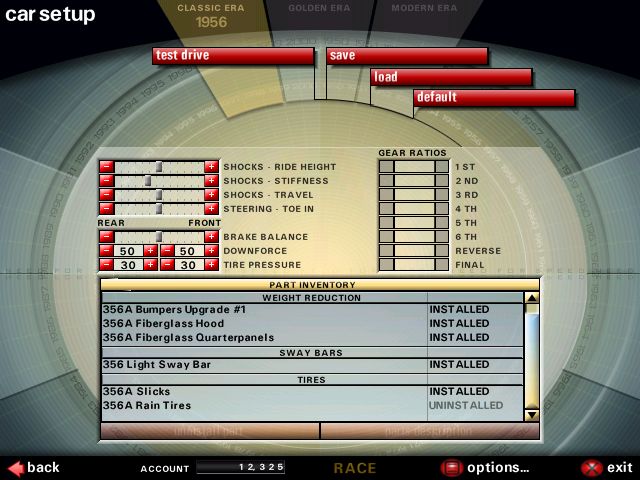The image size is (640, 480).
Task: Click the Sway Bars category header
Action: point(312,353)
